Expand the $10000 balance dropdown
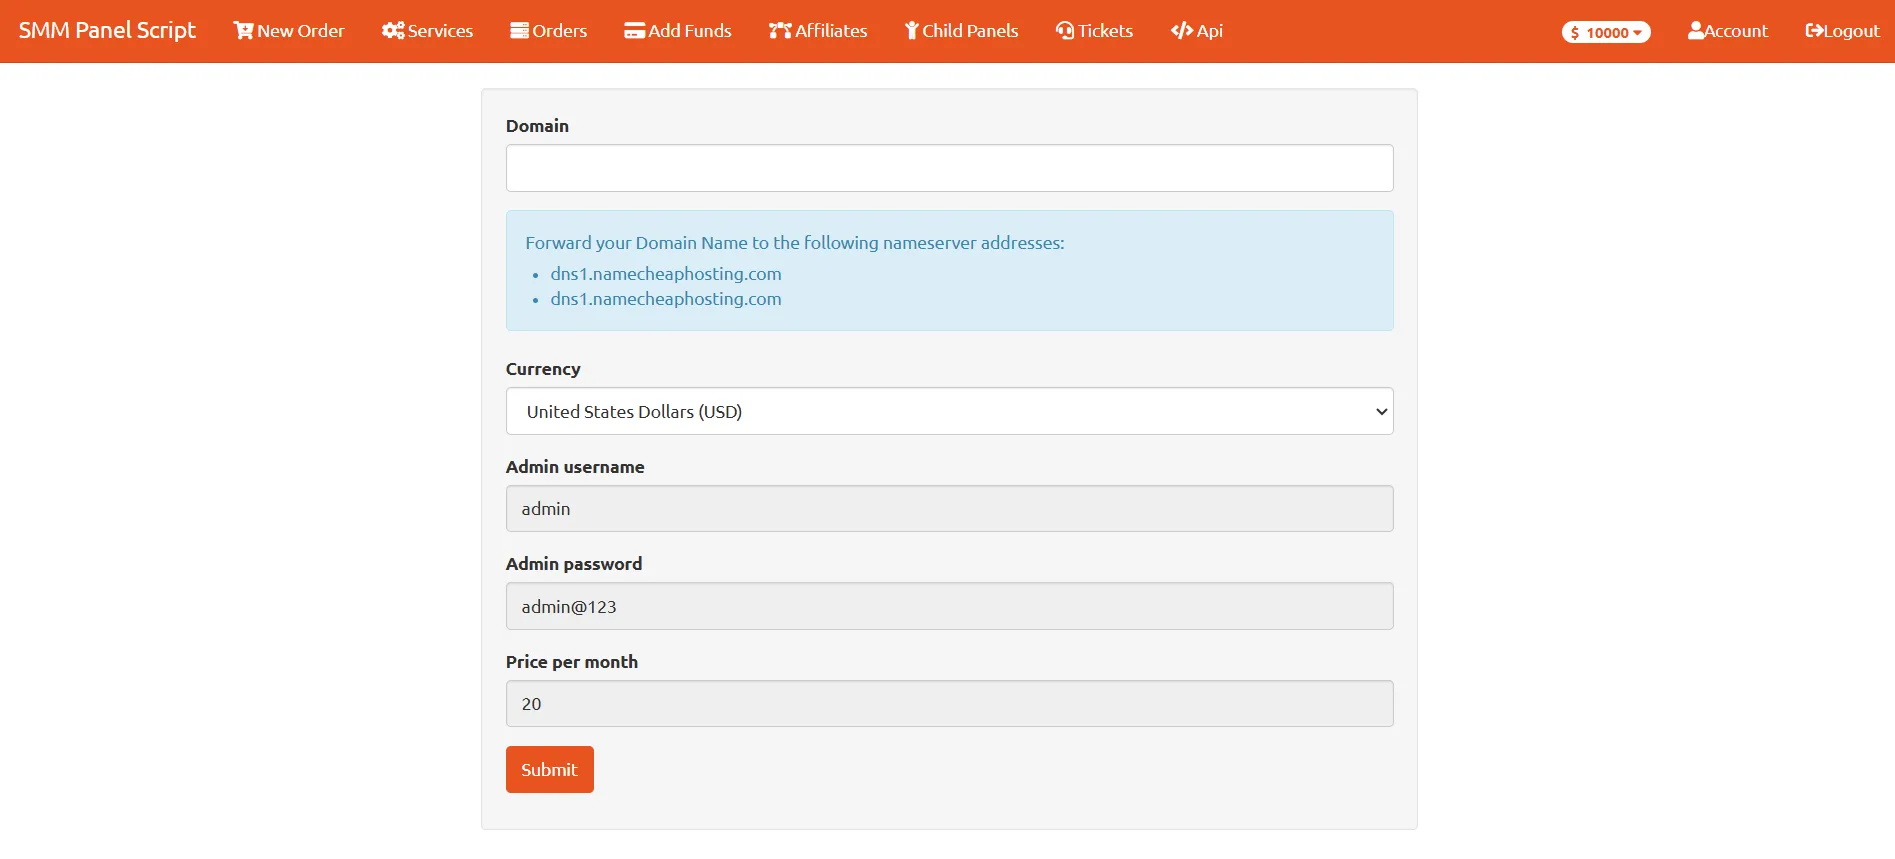Screen dimensions: 1895x859 pyautogui.click(x=1606, y=33)
